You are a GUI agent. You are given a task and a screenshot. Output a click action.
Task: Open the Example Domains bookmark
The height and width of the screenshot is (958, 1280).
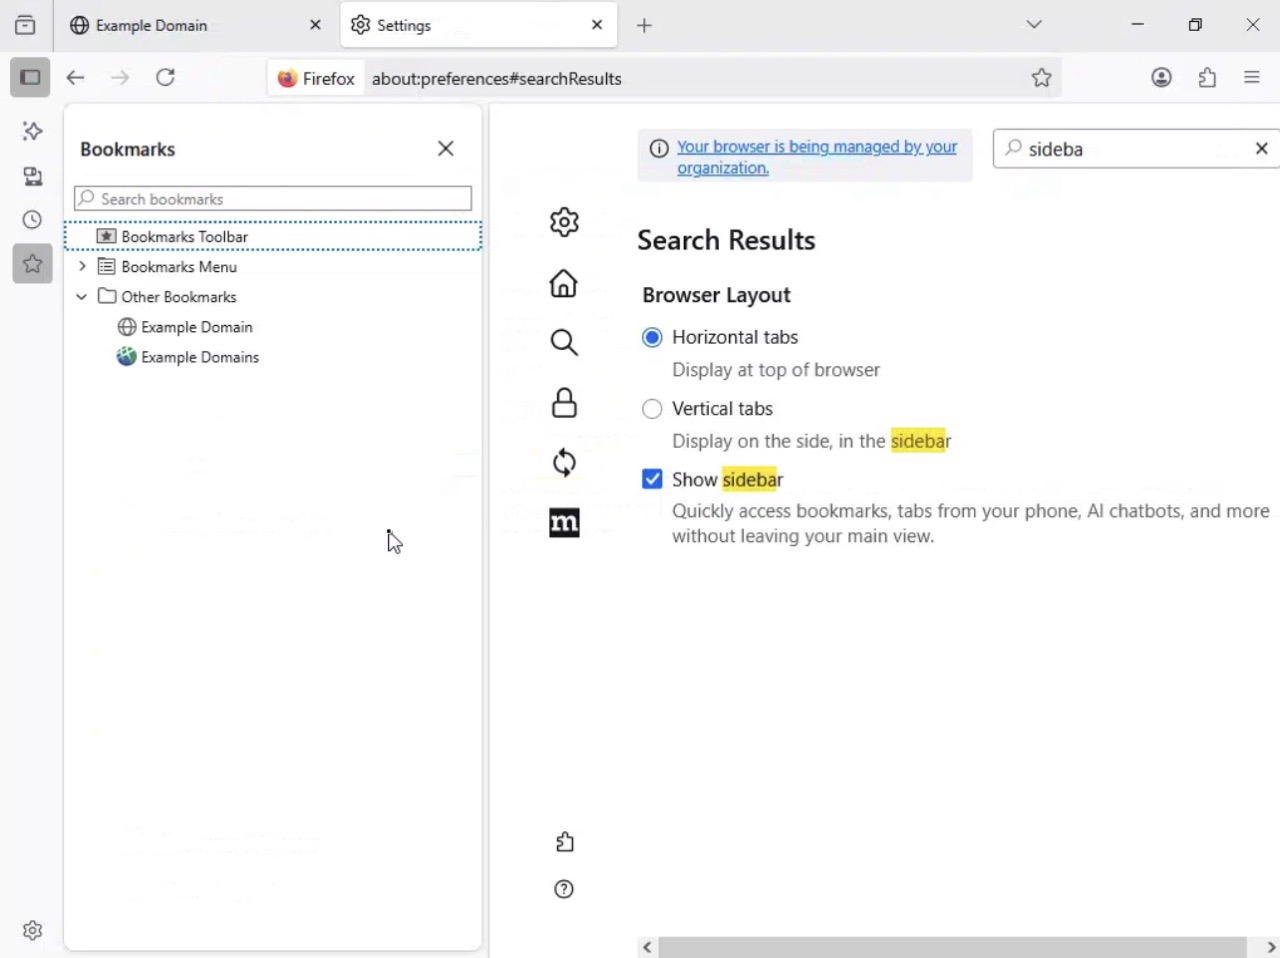tap(273, 357)
